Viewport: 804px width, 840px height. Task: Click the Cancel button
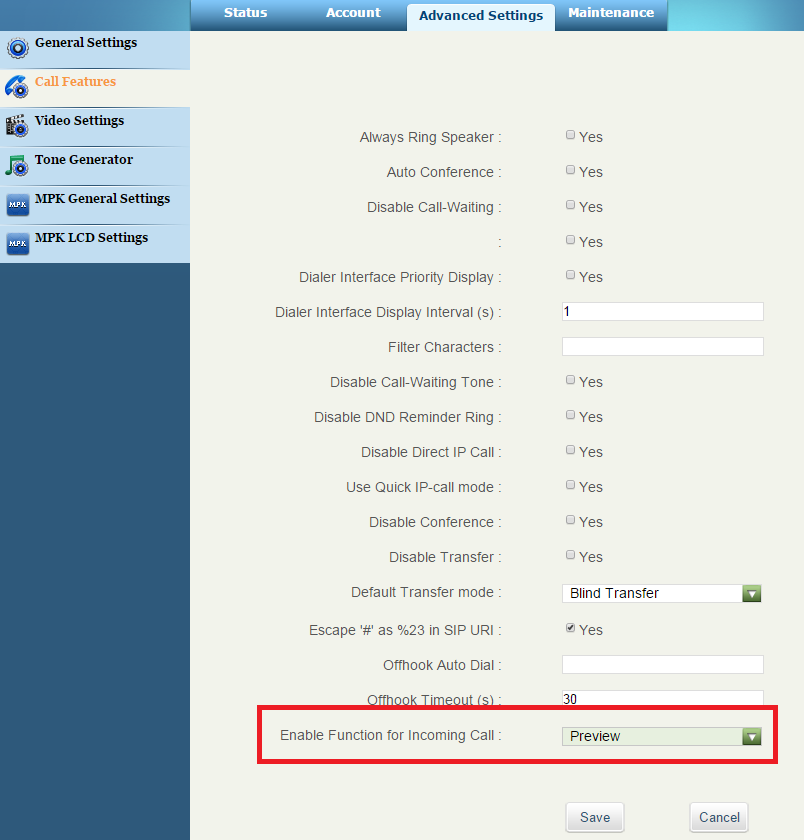[719, 817]
